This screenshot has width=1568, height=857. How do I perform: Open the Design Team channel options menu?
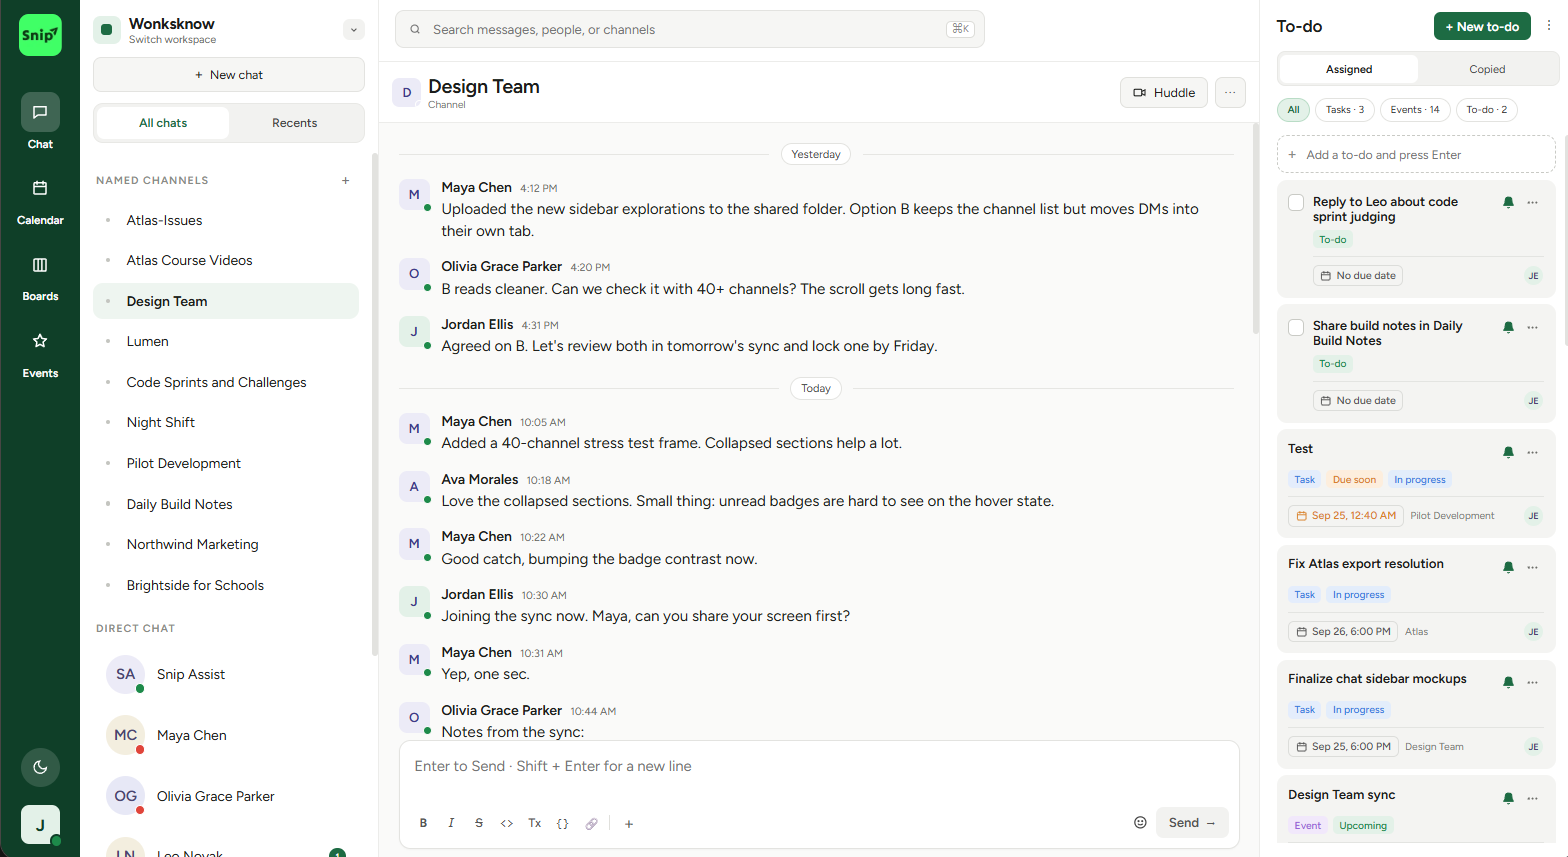tap(1230, 93)
